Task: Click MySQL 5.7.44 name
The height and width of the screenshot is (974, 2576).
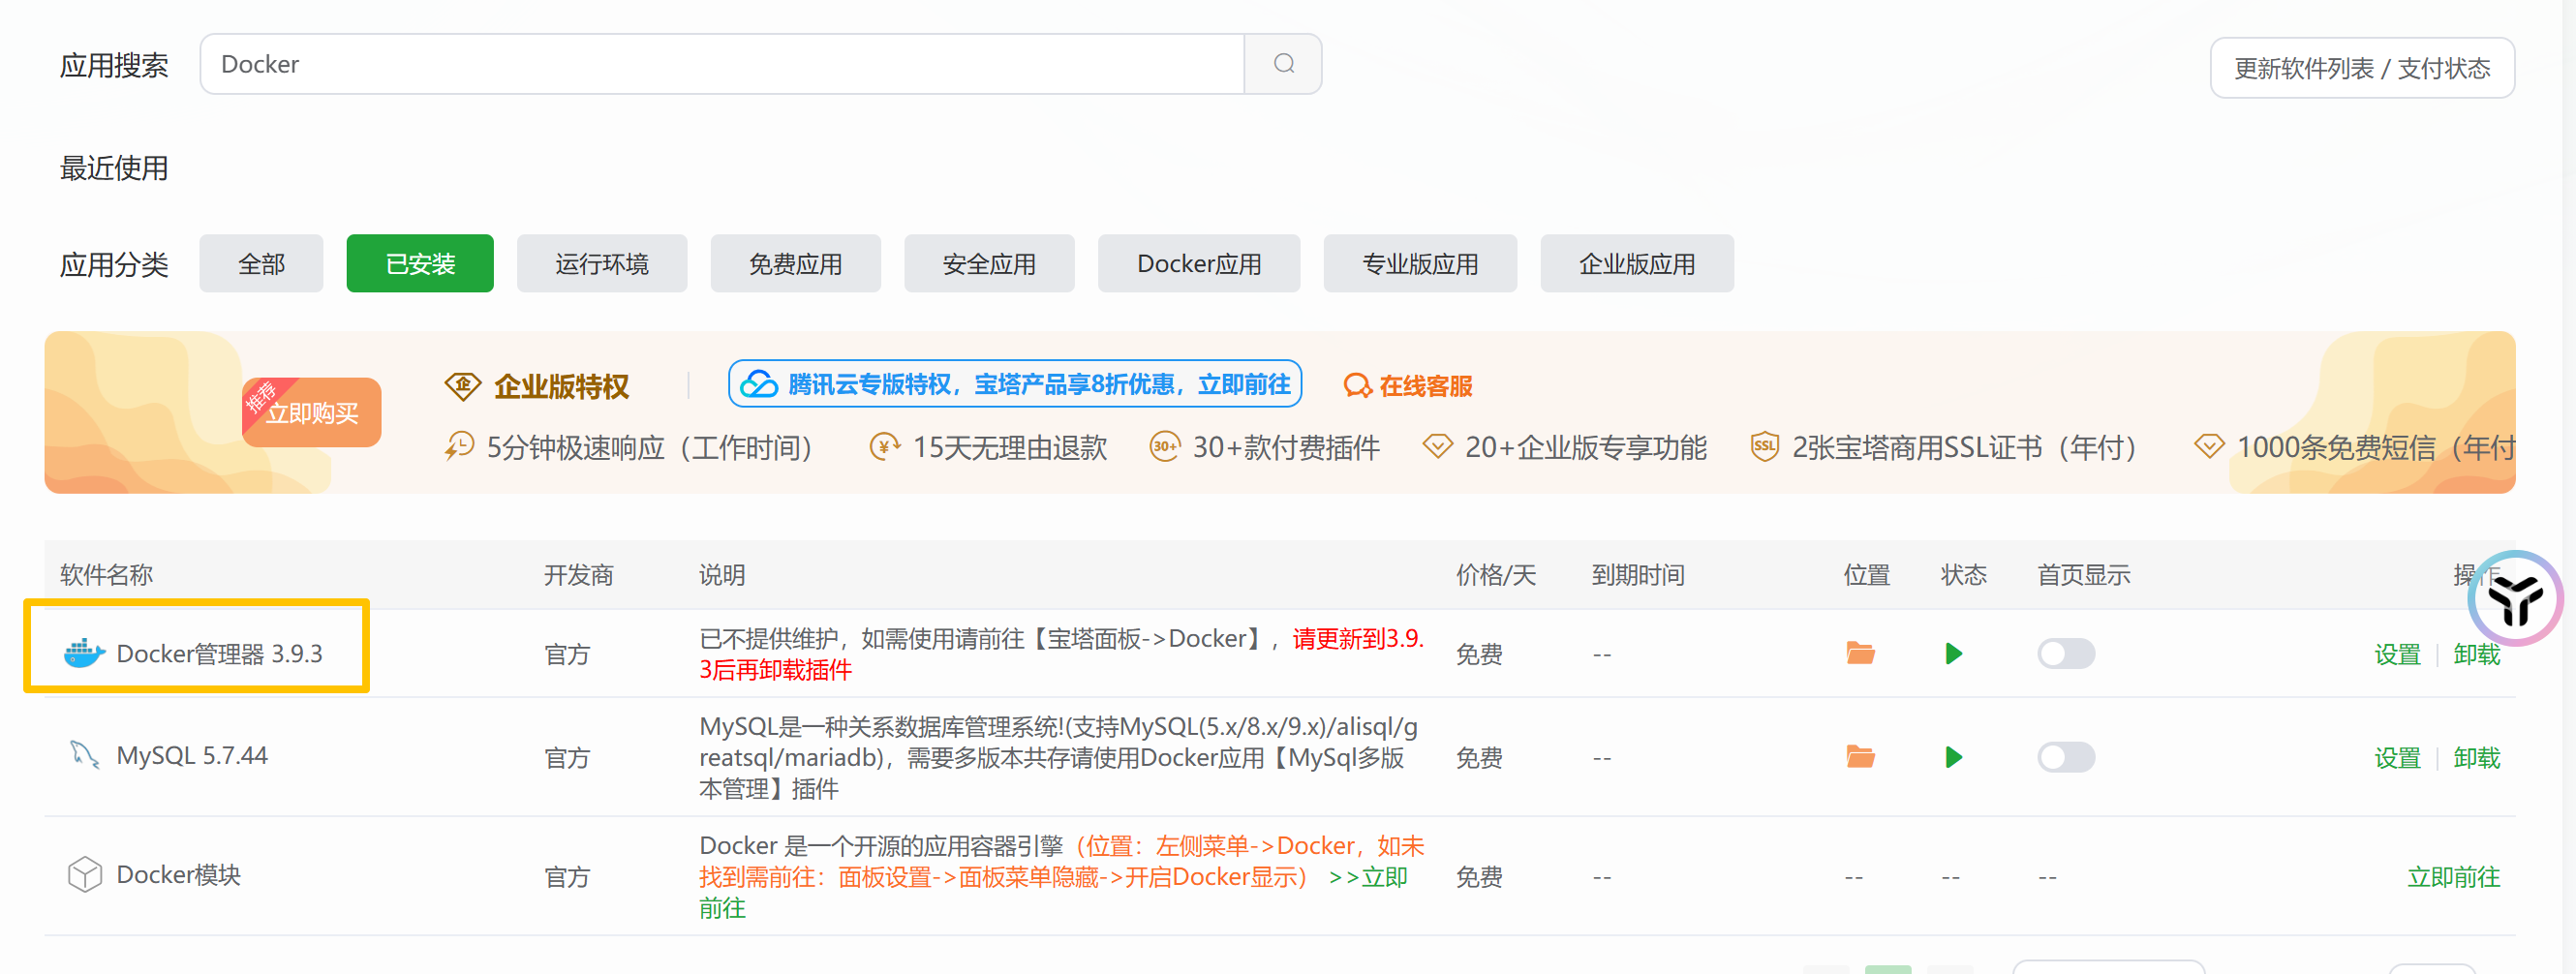Action: click(x=192, y=755)
